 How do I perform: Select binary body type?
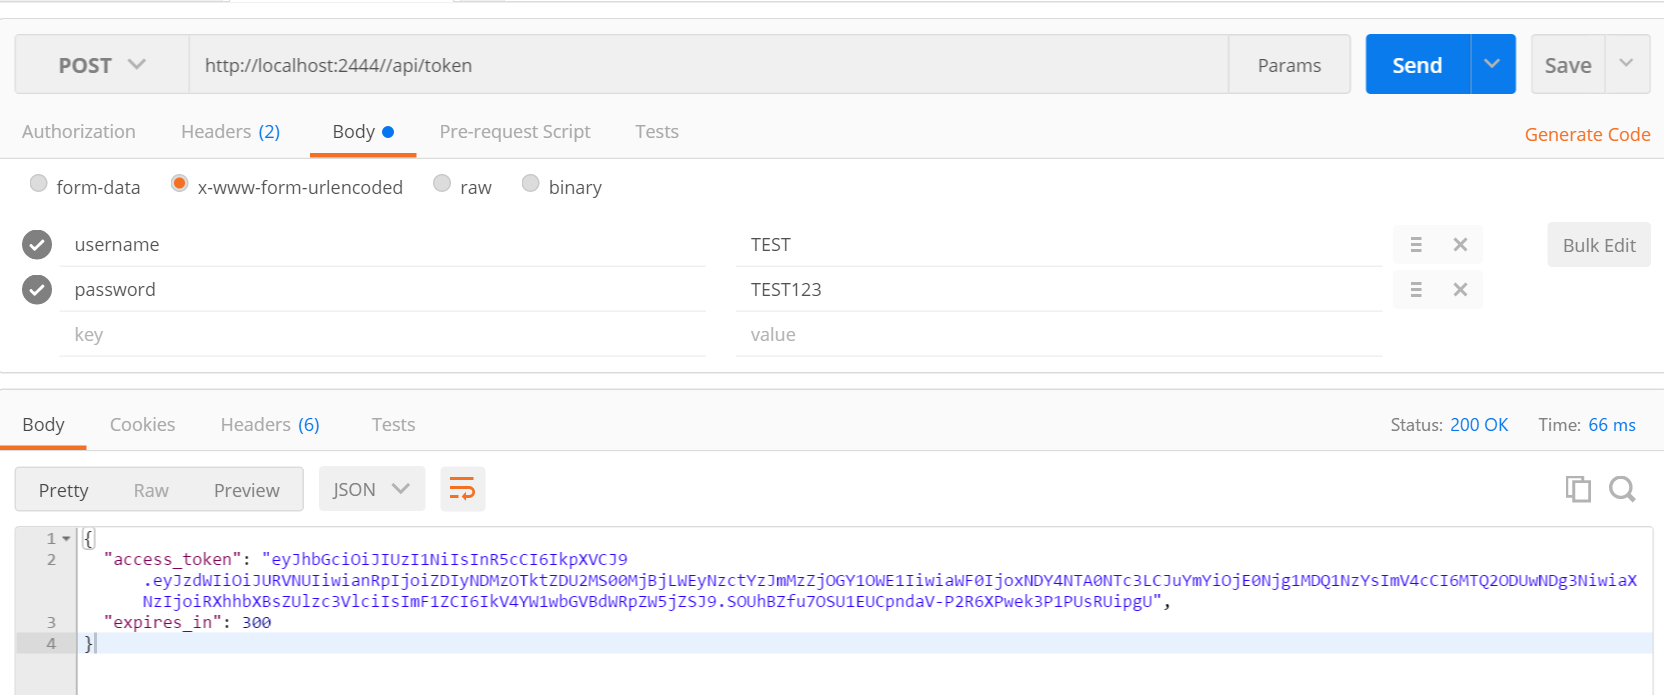531,183
